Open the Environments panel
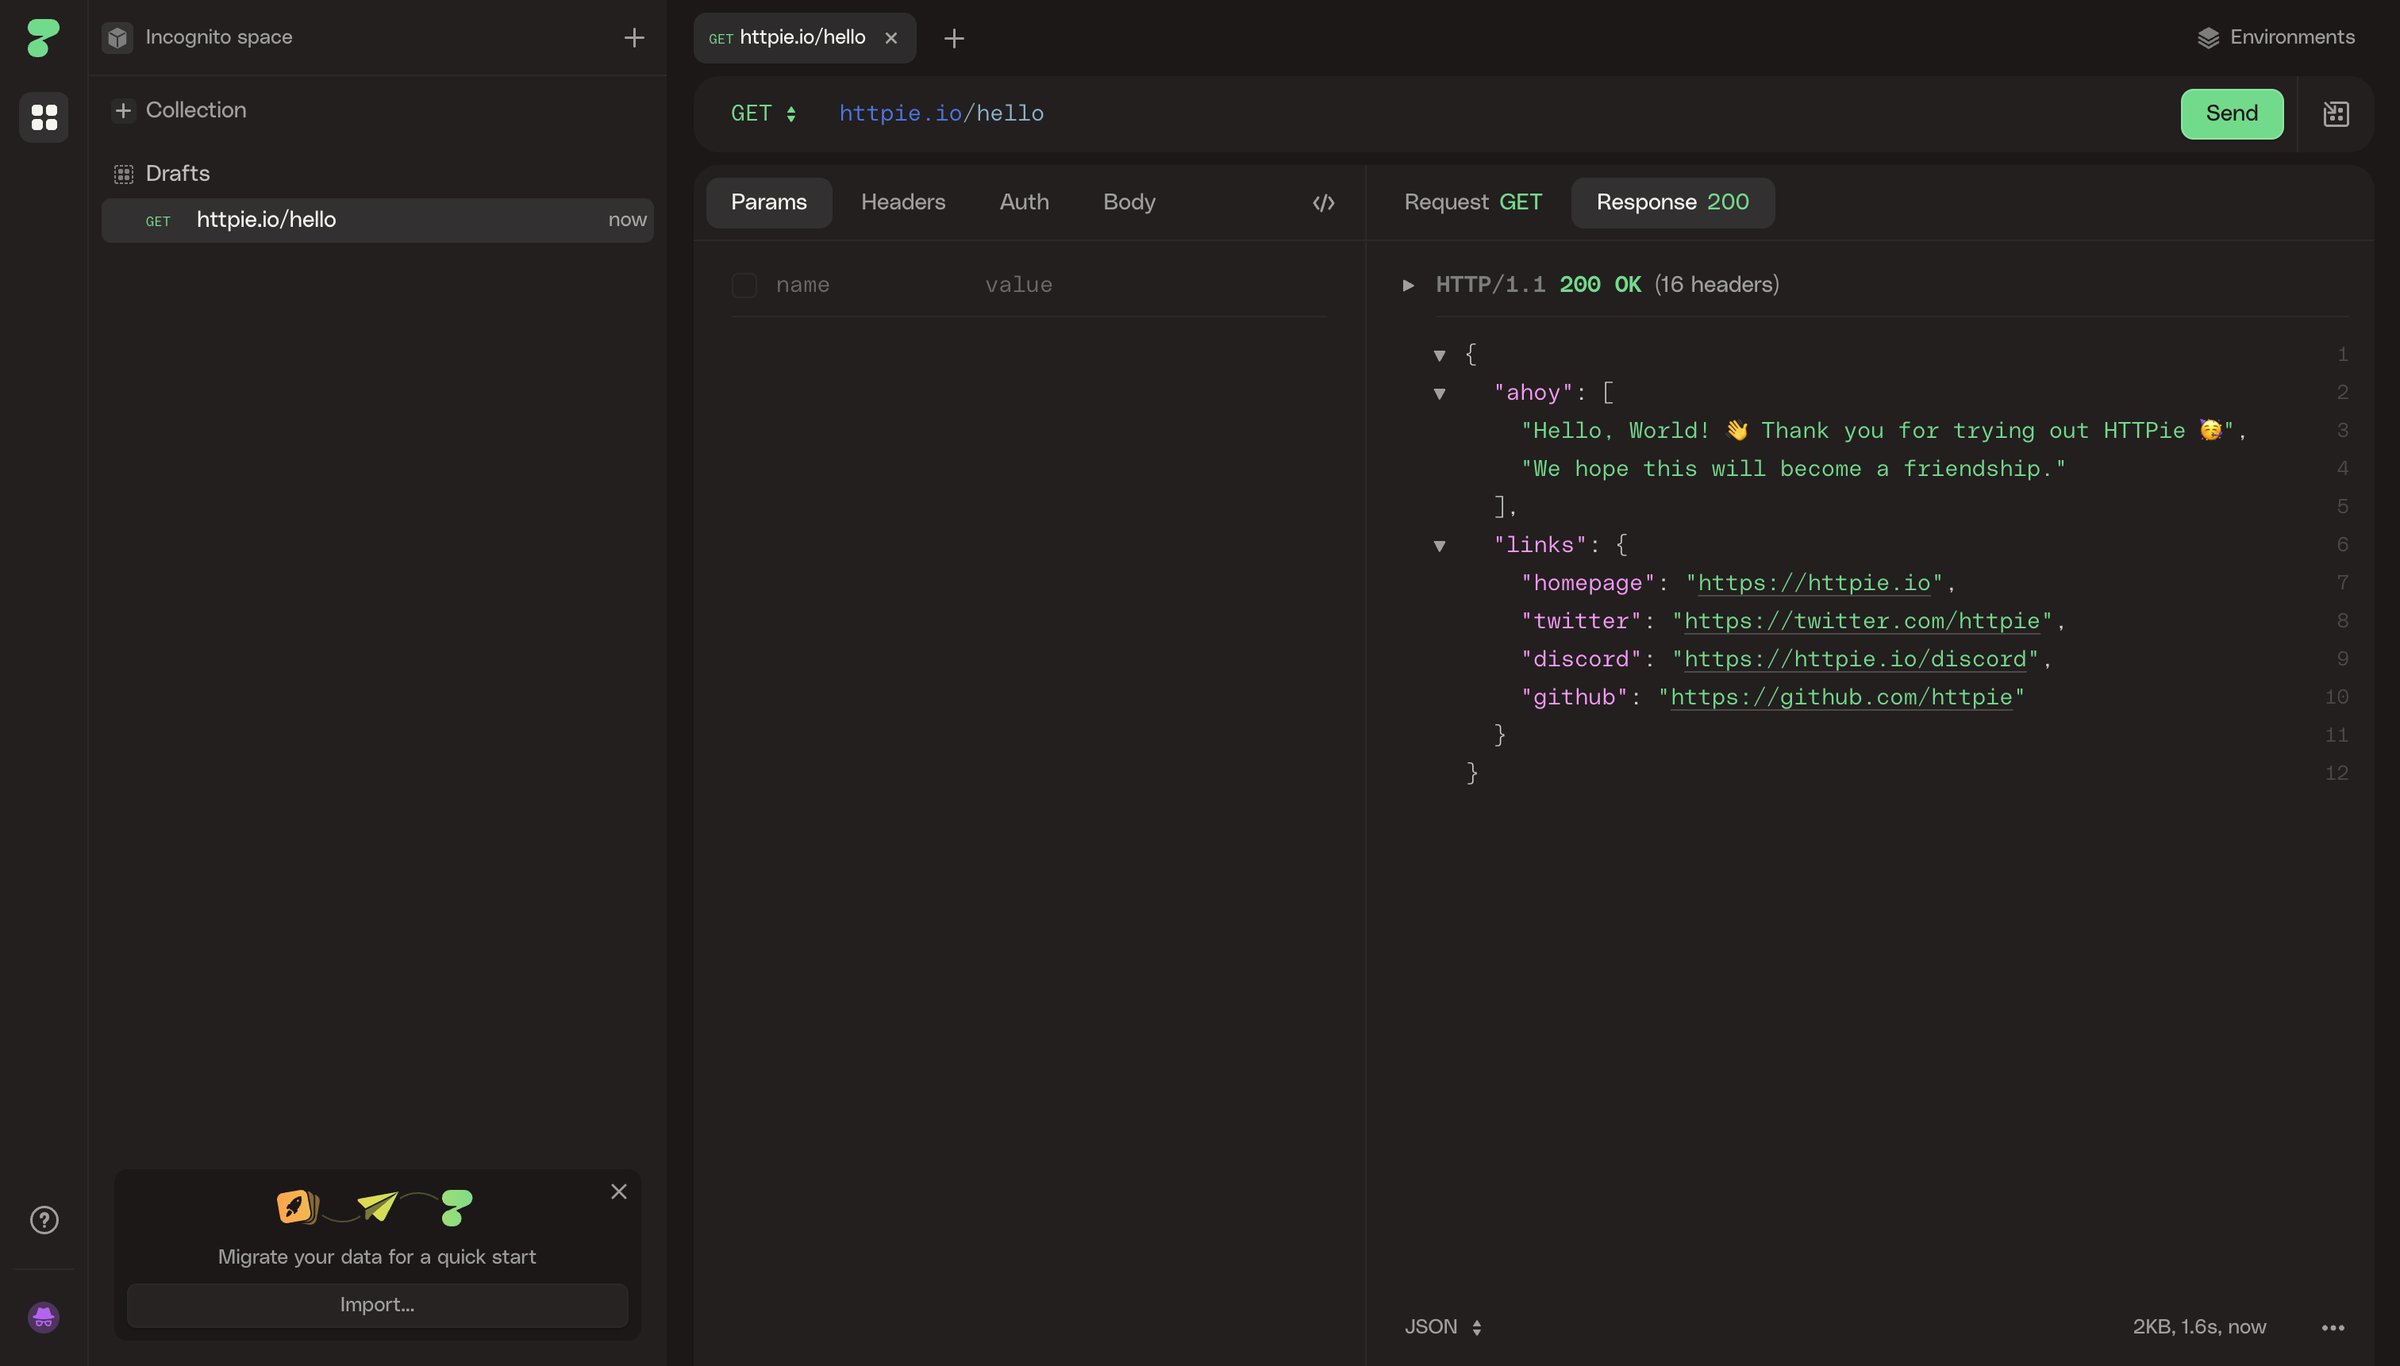The width and height of the screenshot is (2400, 1366). tap(2276, 38)
